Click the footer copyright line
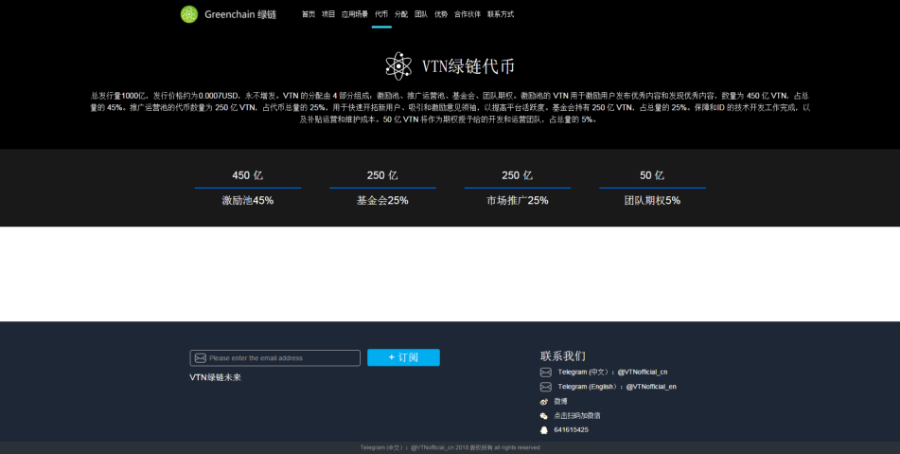The height and width of the screenshot is (454, 900). click(x=450, y=448)
